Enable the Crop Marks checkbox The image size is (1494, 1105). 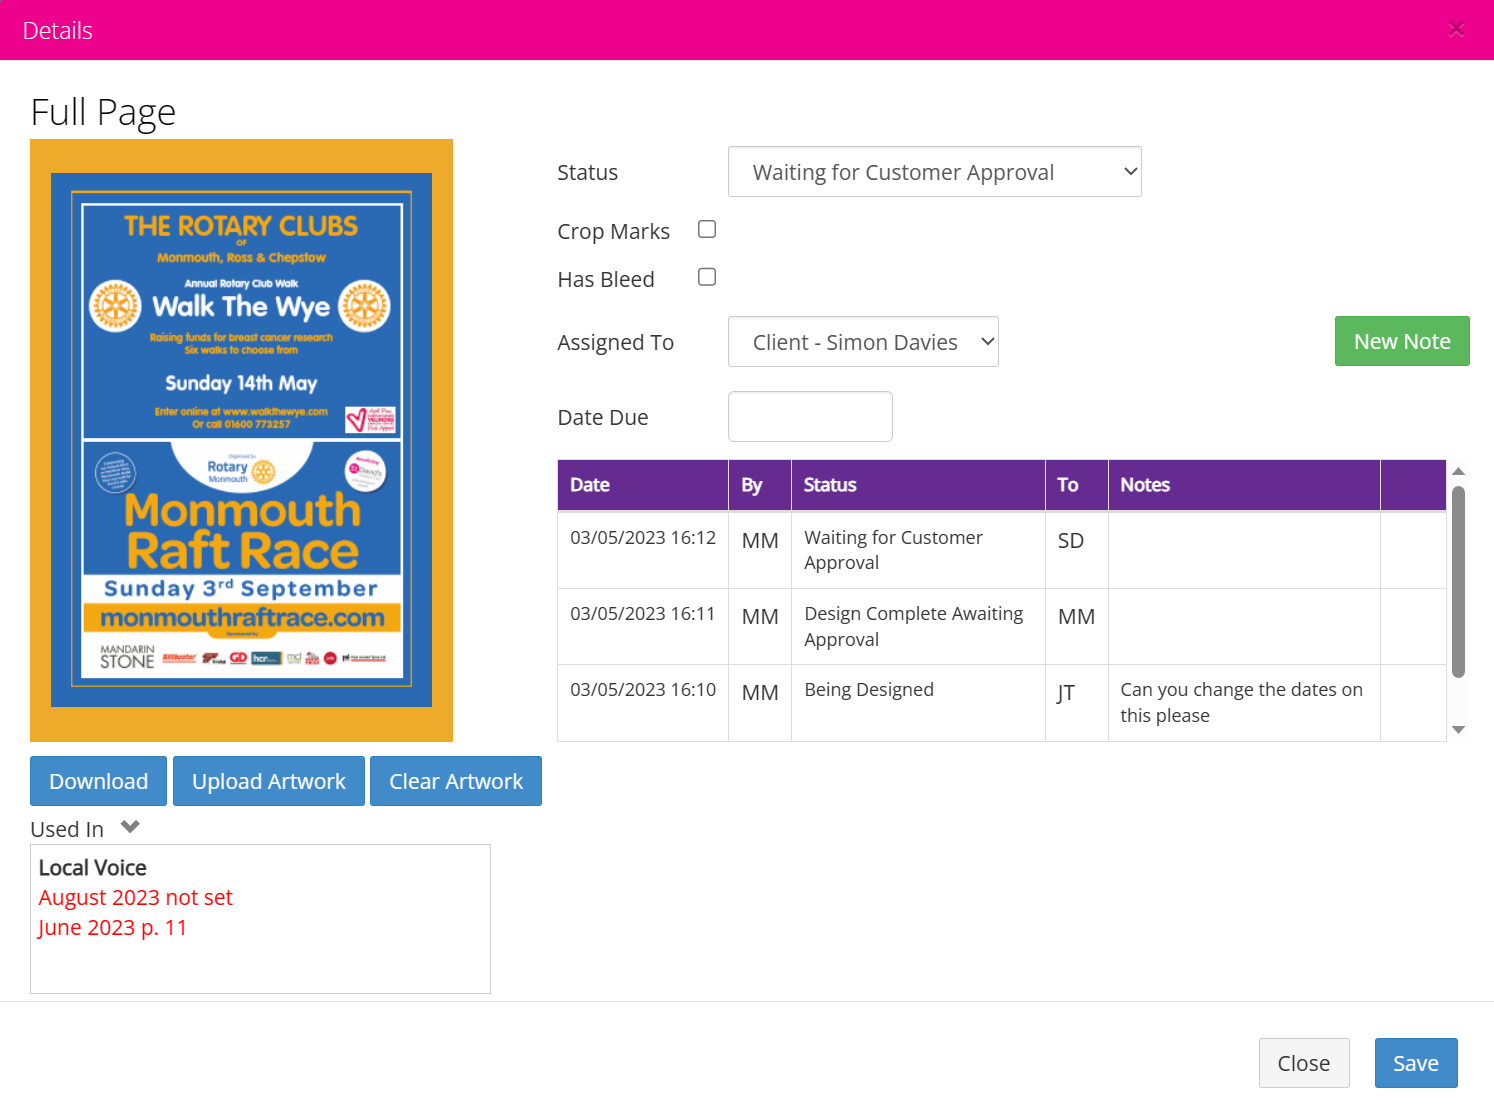[x=706, y=229]
